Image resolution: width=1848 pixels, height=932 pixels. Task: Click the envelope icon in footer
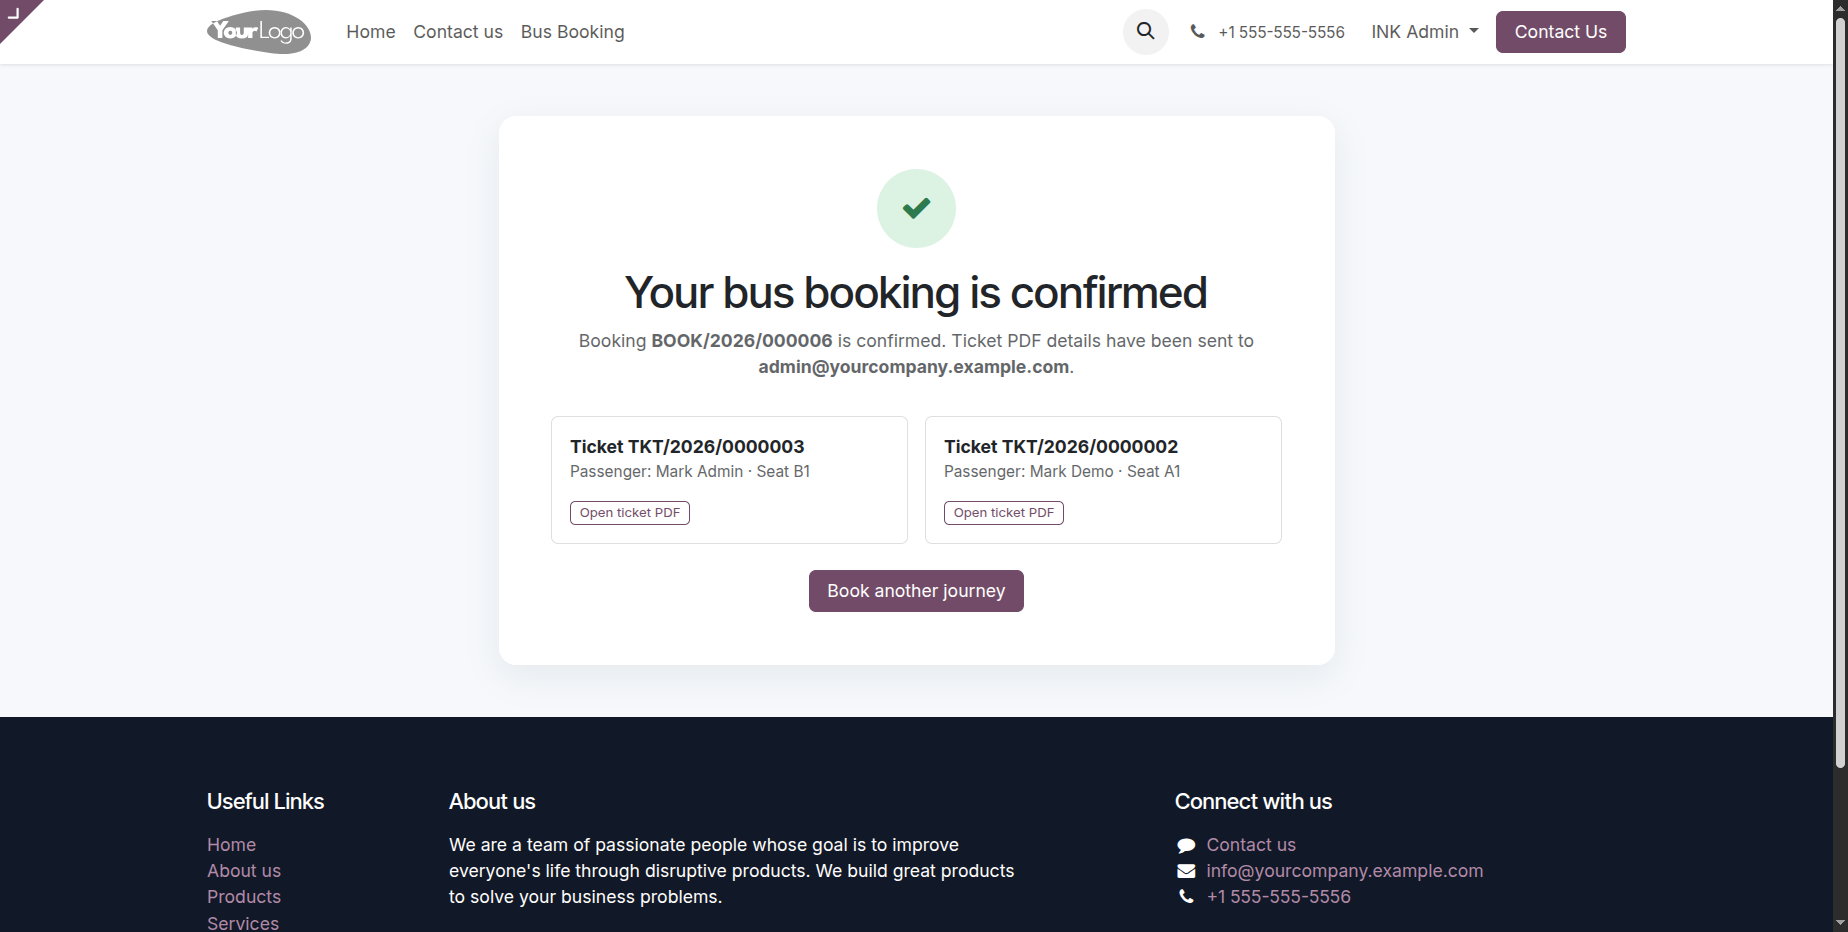point(1186,871)
